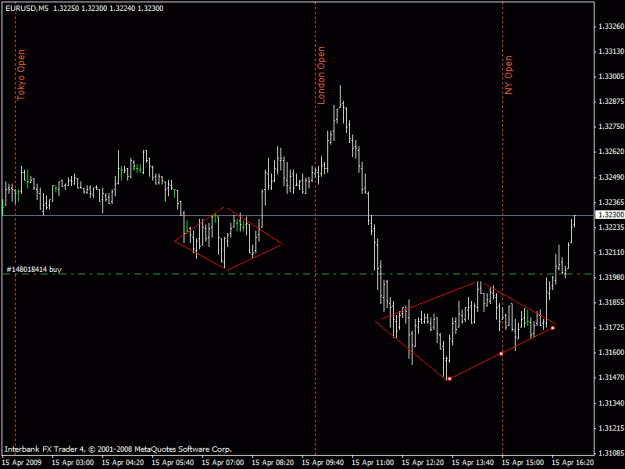Click price level 1.32875 on the scale
Viewport: 625px width, 469px height.
(x=611, y=102)
